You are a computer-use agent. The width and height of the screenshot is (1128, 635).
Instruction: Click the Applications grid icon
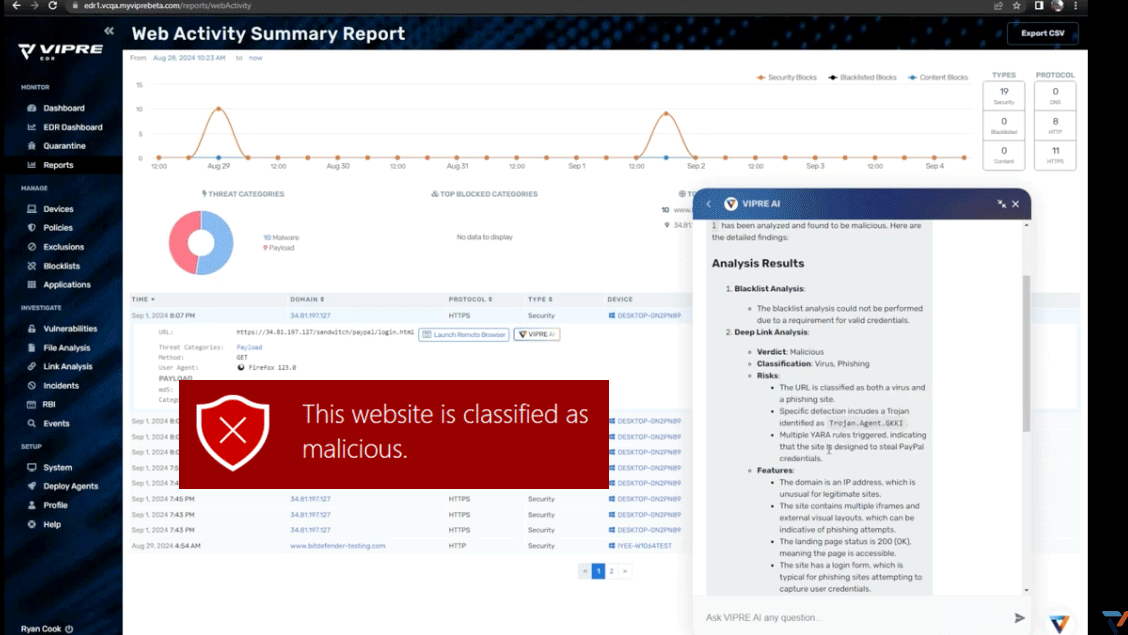point(32,285)
